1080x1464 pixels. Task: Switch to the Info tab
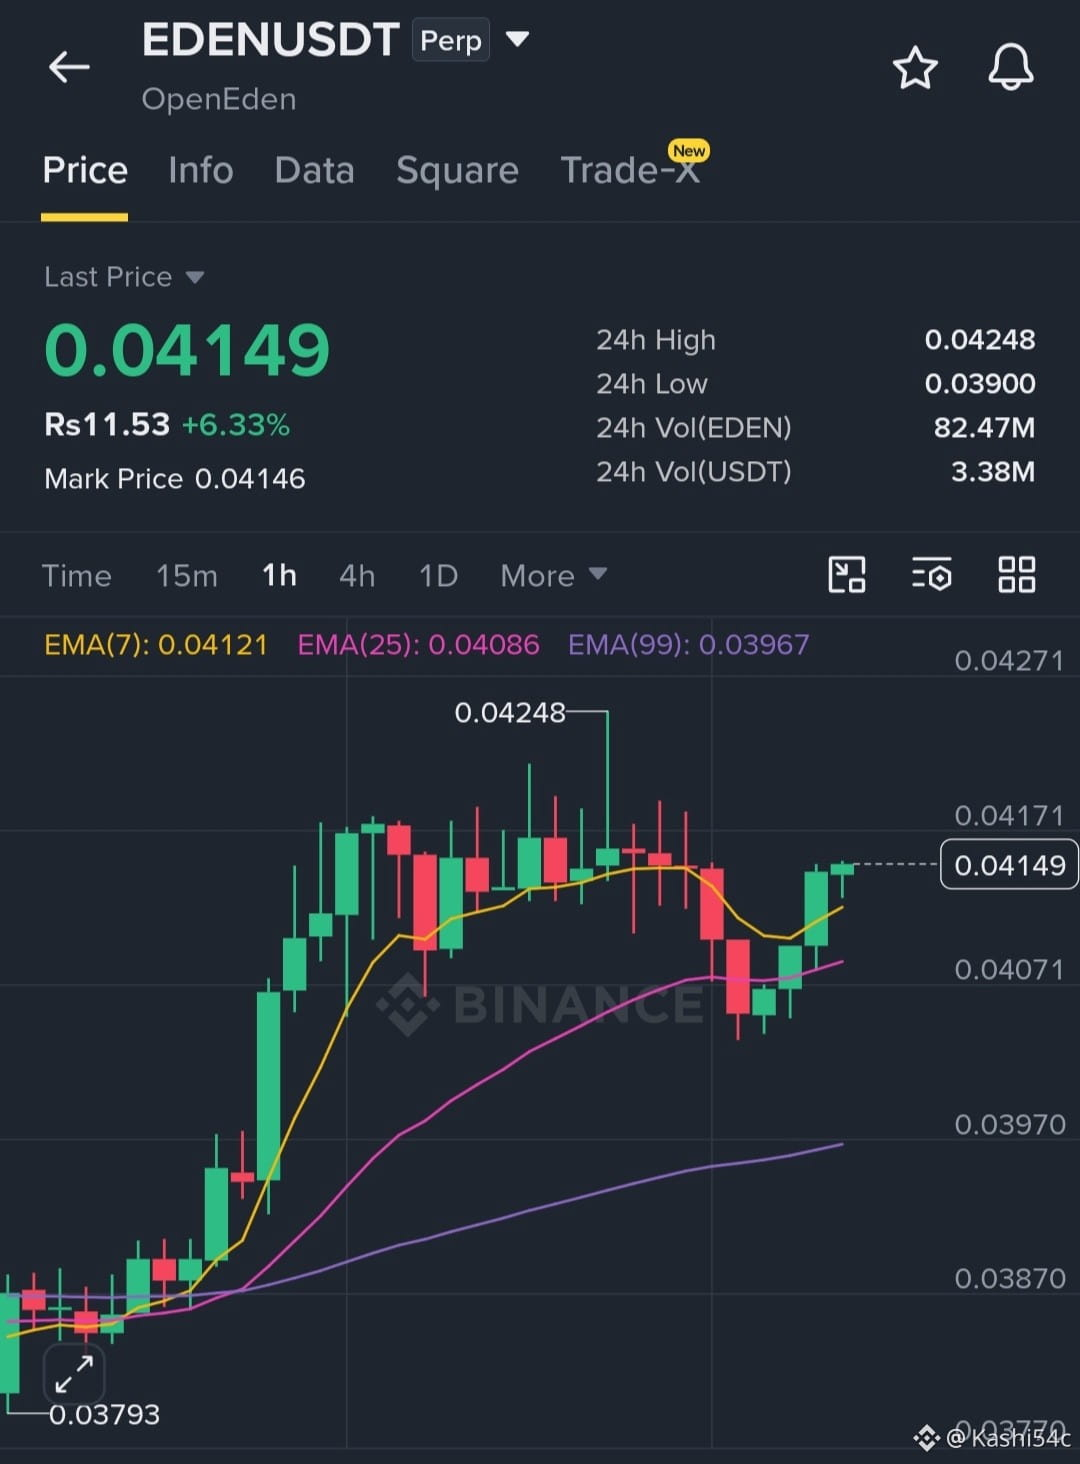coord(201,170)
